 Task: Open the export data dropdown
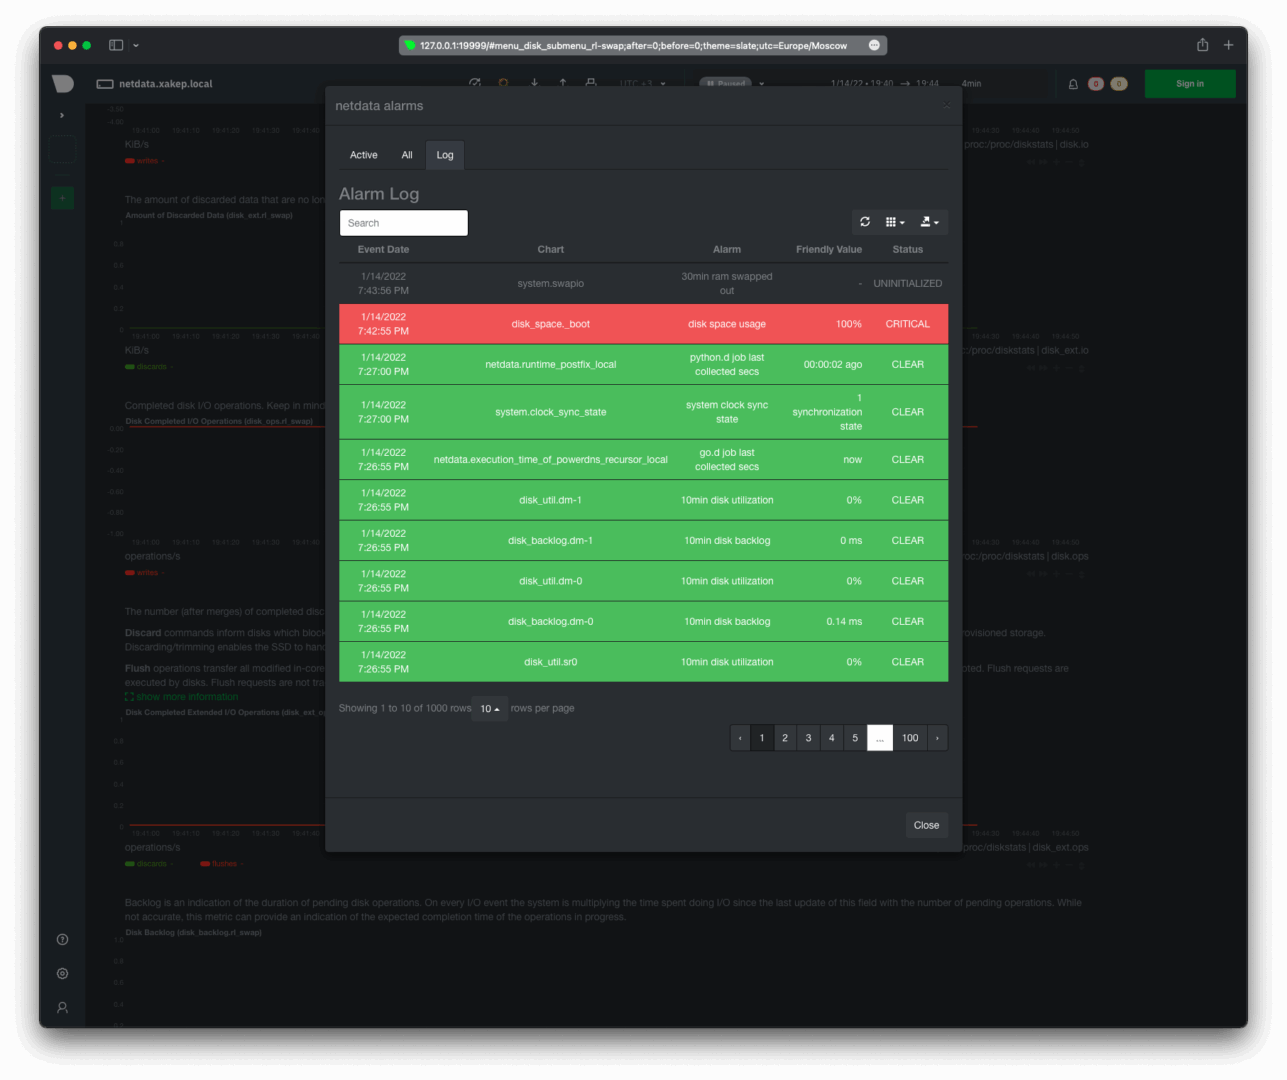coord(929,222)
